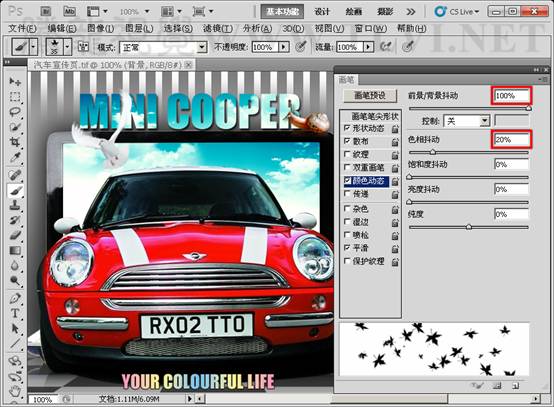Screen dimensions: 554x407
Task: Click the 色相抖动 20% input field
Action: pyautogui.click(x=511, y=139)
